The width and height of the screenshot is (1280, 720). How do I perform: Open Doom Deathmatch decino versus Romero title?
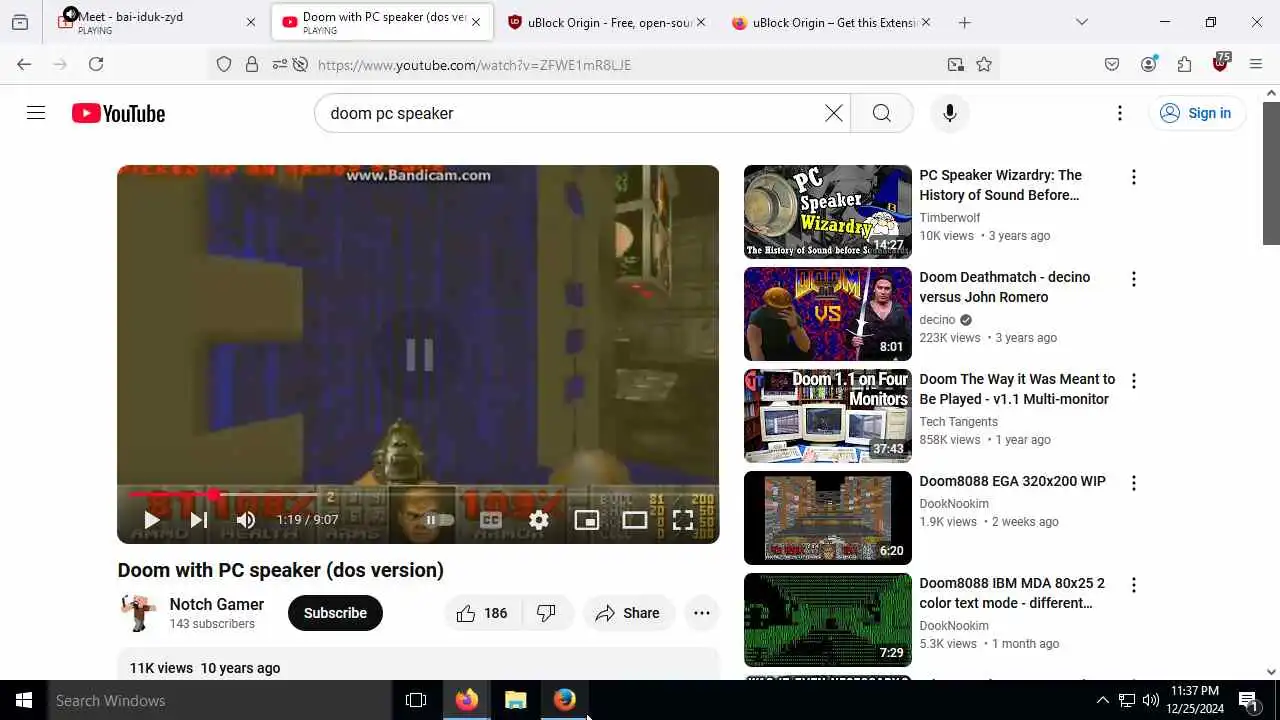click(1005, 287)
